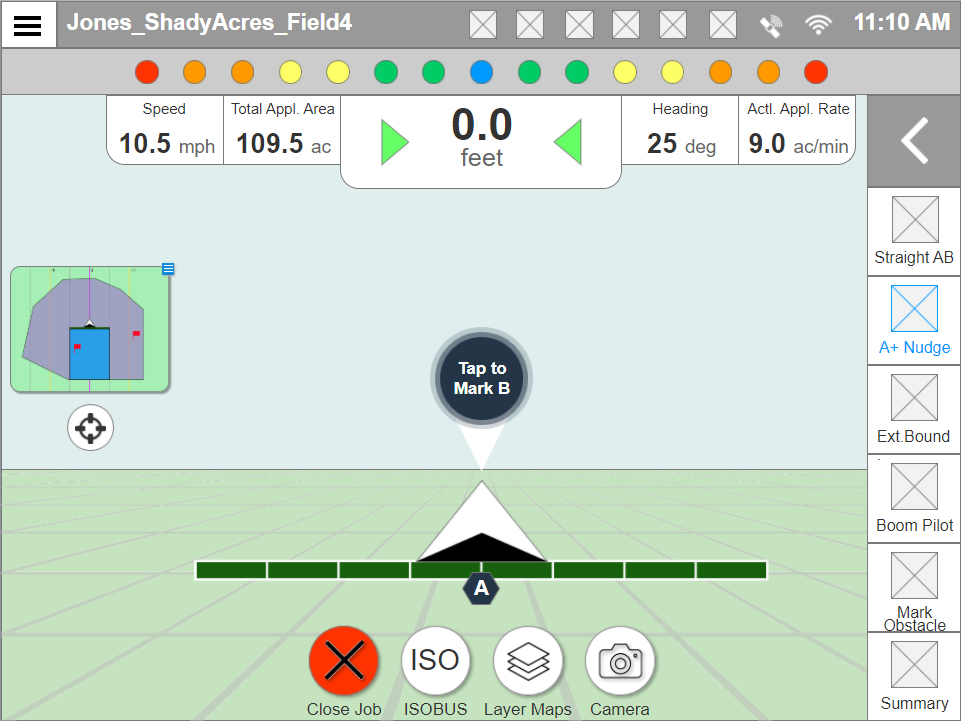Image resolution: width=961 pixels, height=721 pixels.
Task: Enable Boom Pilot automatic section control
Action: [x=913, y=497]
